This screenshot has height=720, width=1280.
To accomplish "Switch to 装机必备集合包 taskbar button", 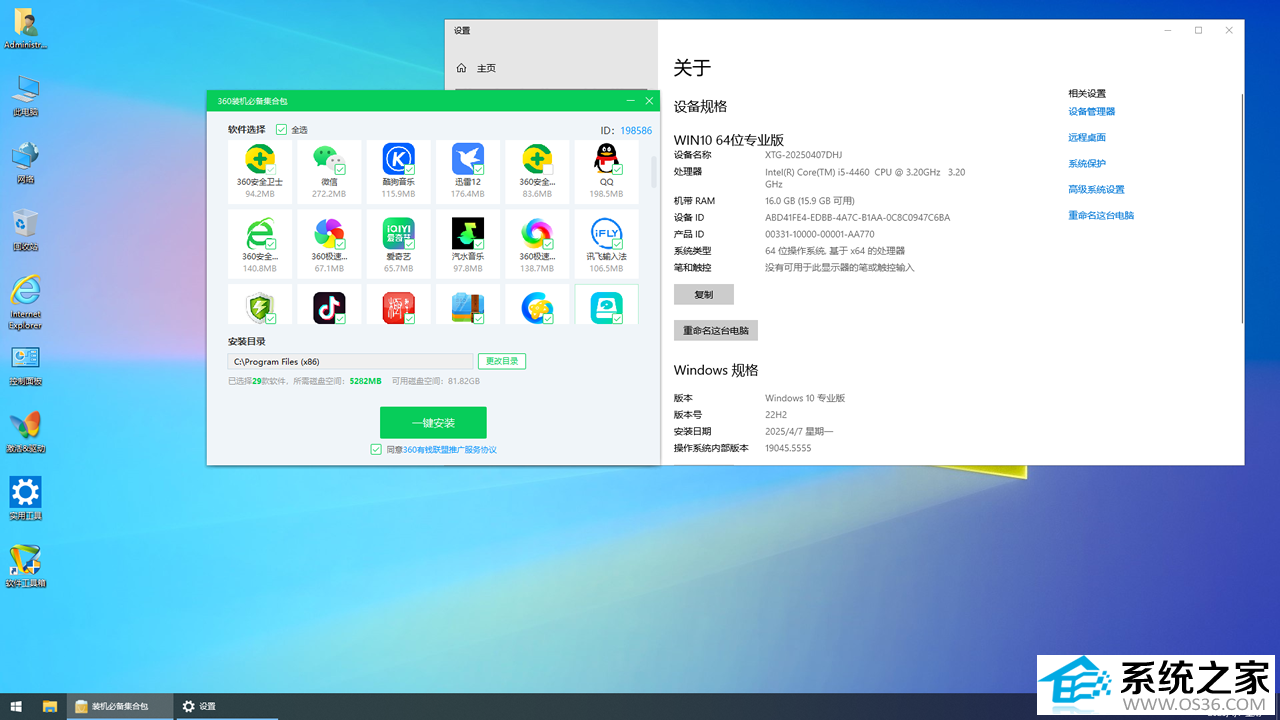I will click(120, 706).
